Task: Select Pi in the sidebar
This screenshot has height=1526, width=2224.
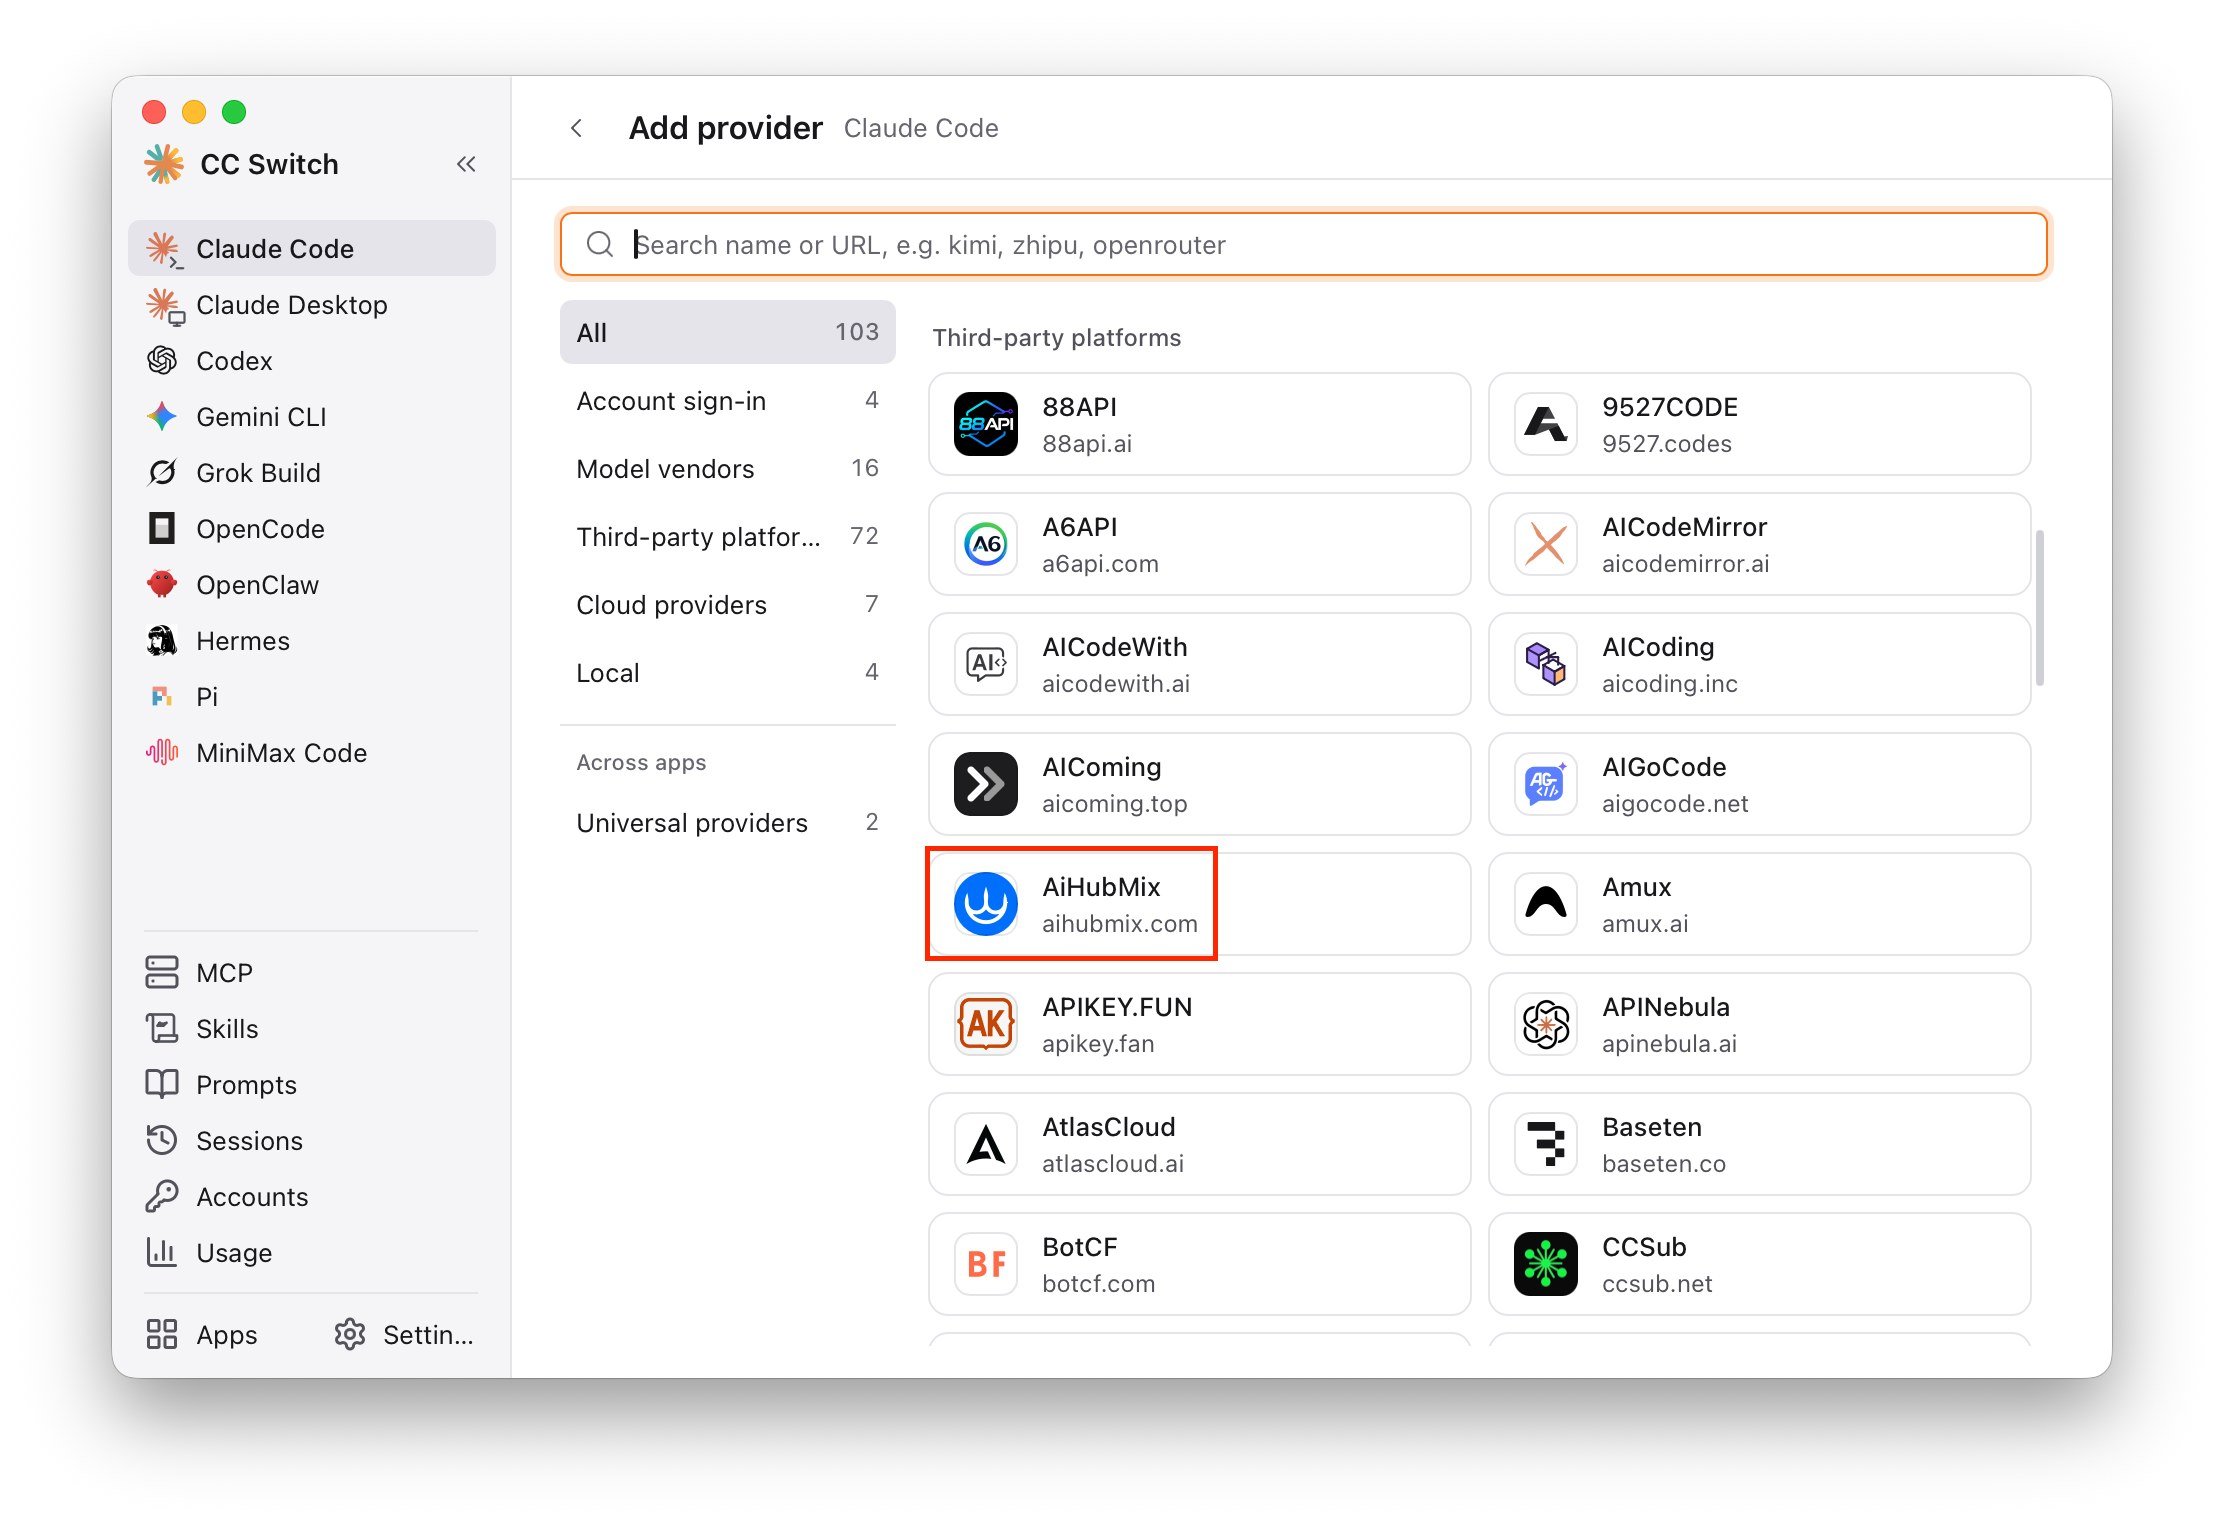Action: click(x=311, y=696)
